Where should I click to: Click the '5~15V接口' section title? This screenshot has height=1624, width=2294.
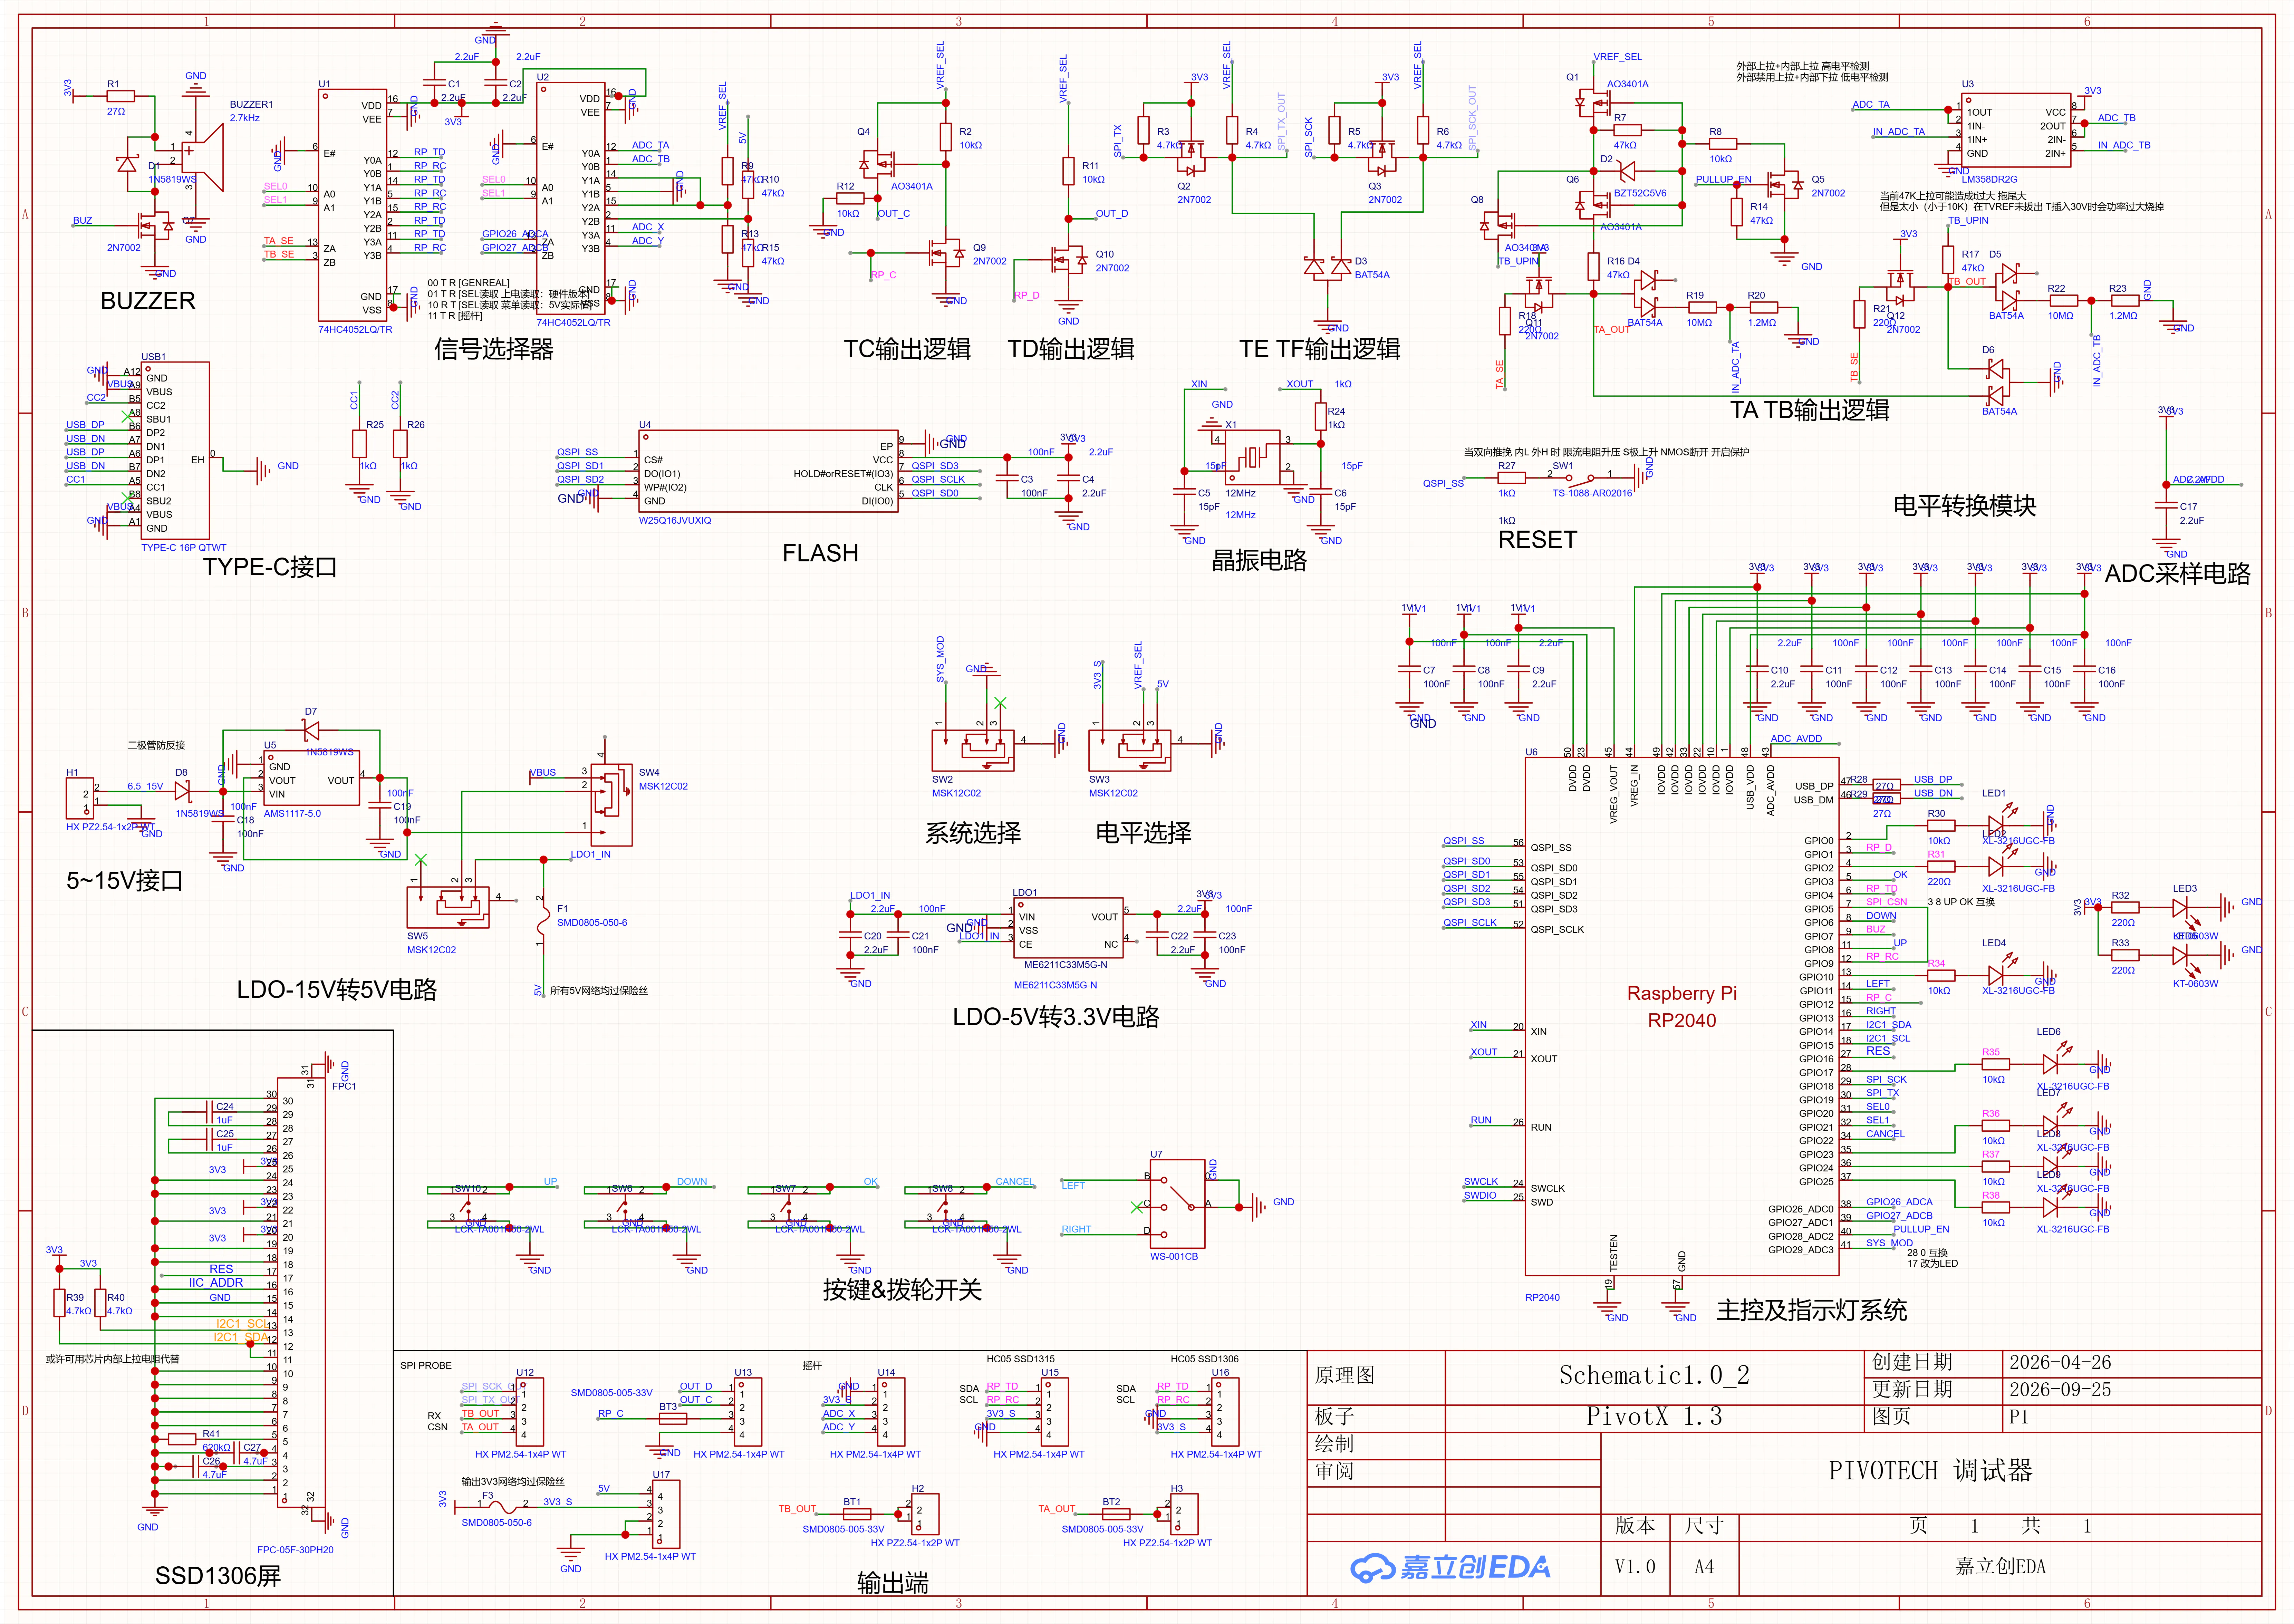tap(125, 881)
